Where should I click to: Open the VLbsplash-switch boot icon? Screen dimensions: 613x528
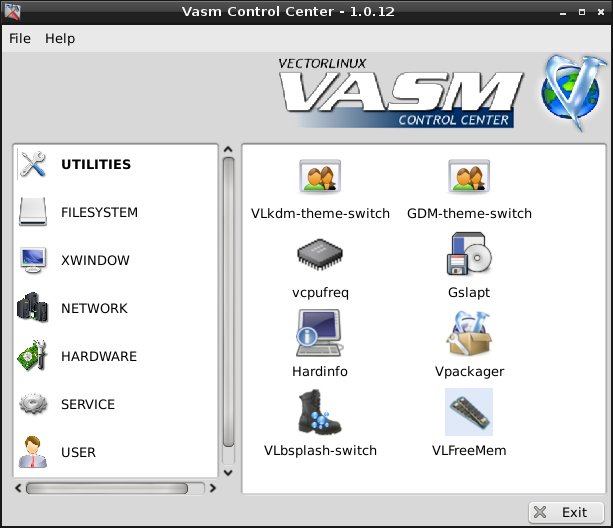click(320, 413)
